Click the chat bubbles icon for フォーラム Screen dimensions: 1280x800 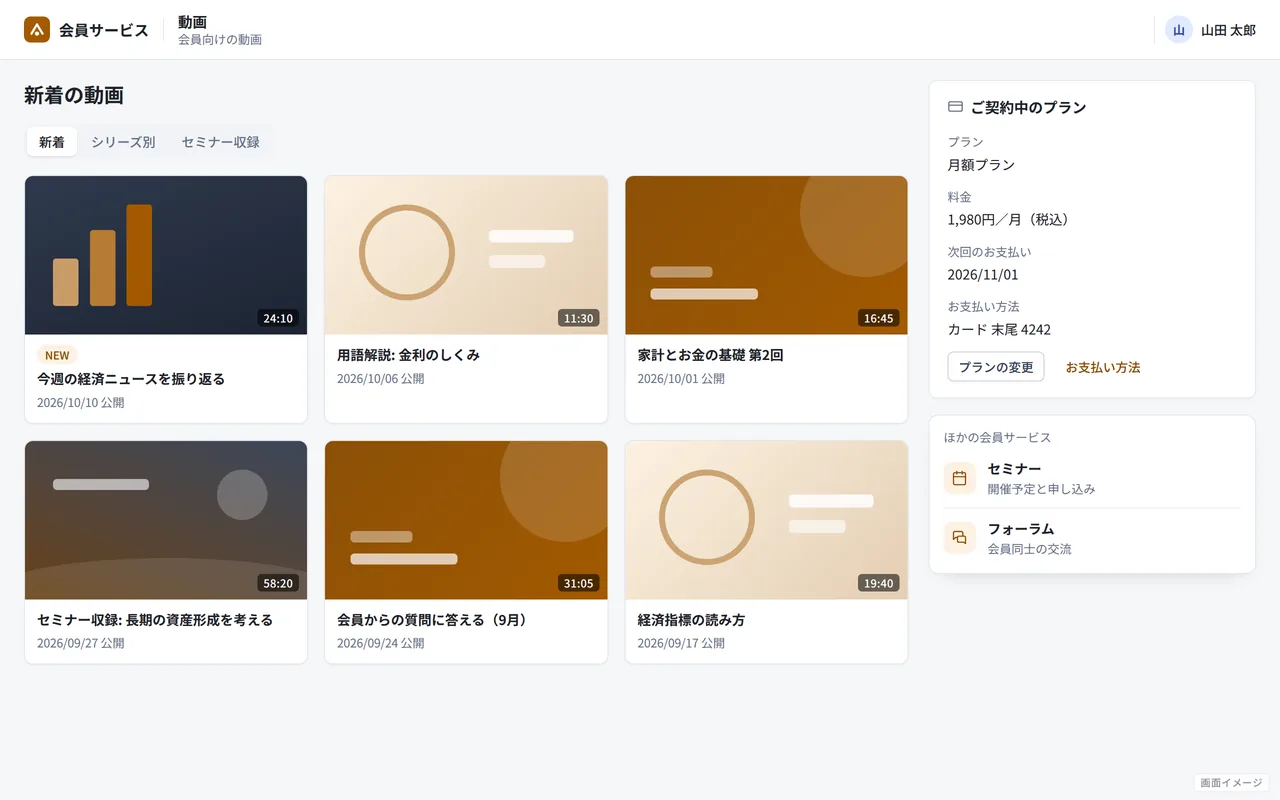(x=960, y=538)
